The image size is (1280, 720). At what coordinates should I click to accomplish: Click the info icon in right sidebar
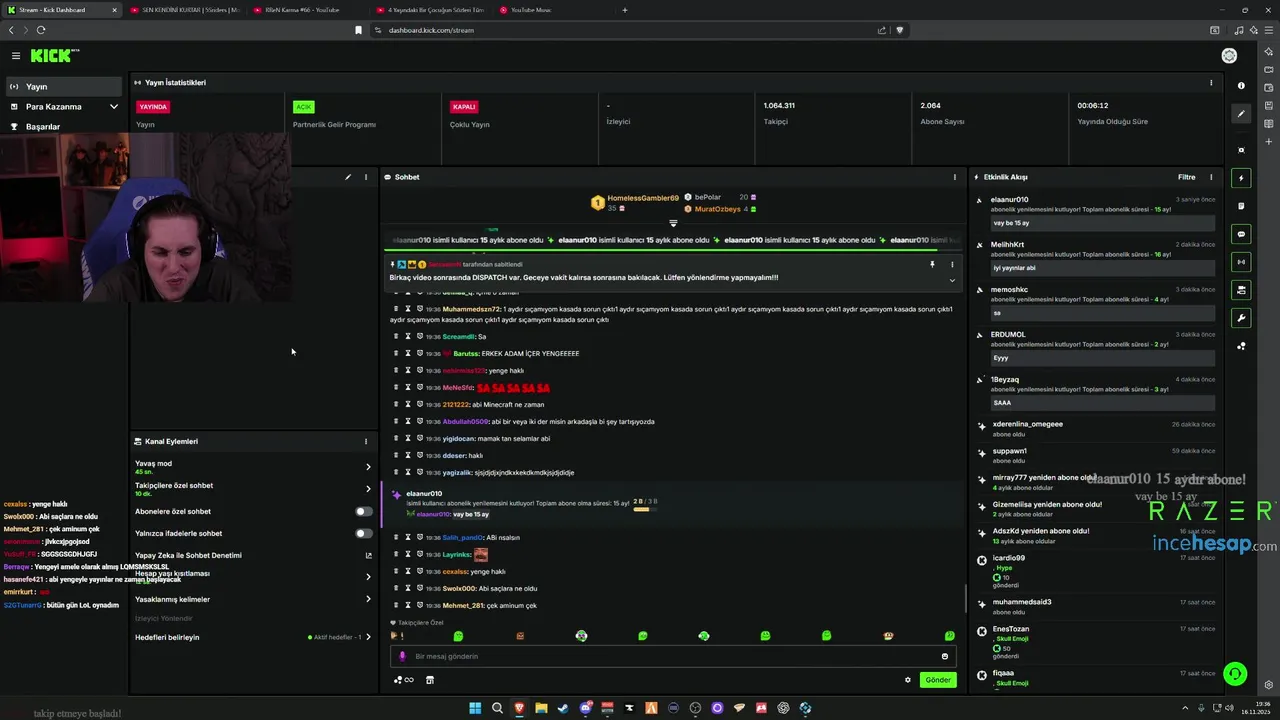1241,86
